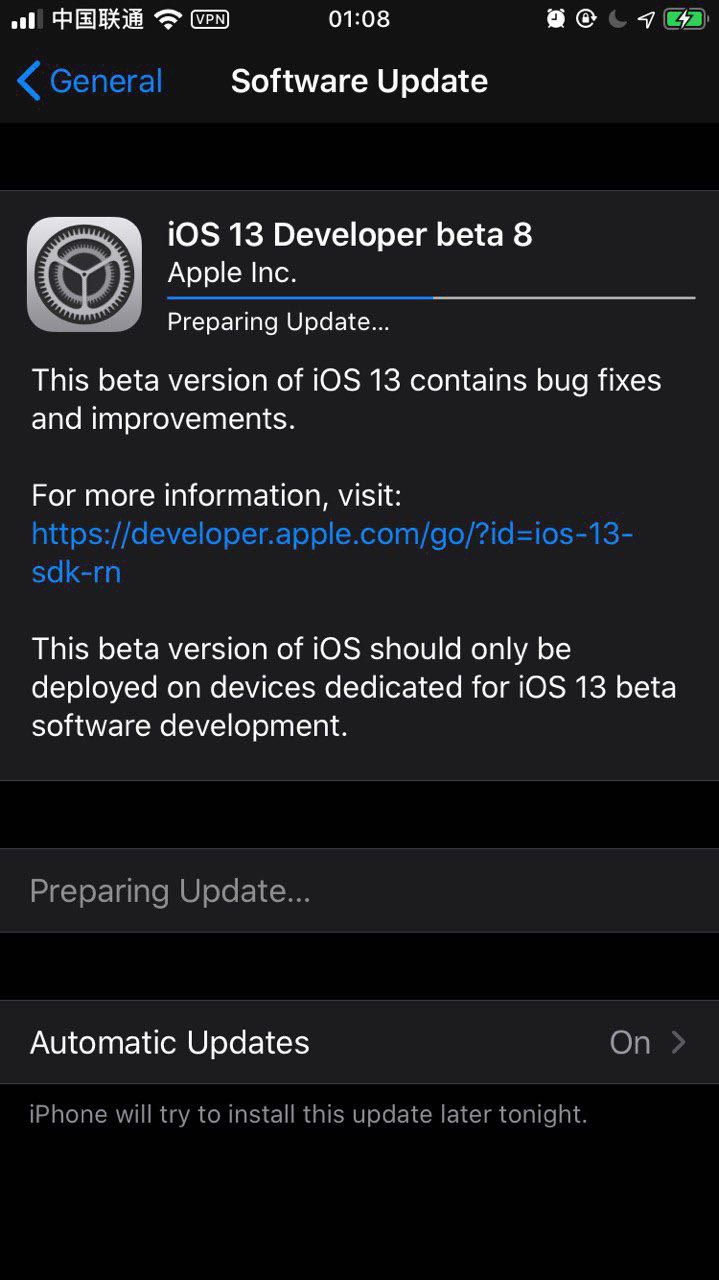Open the developer.apple.com release notes link
The image size is (719, 1280).
332,553
